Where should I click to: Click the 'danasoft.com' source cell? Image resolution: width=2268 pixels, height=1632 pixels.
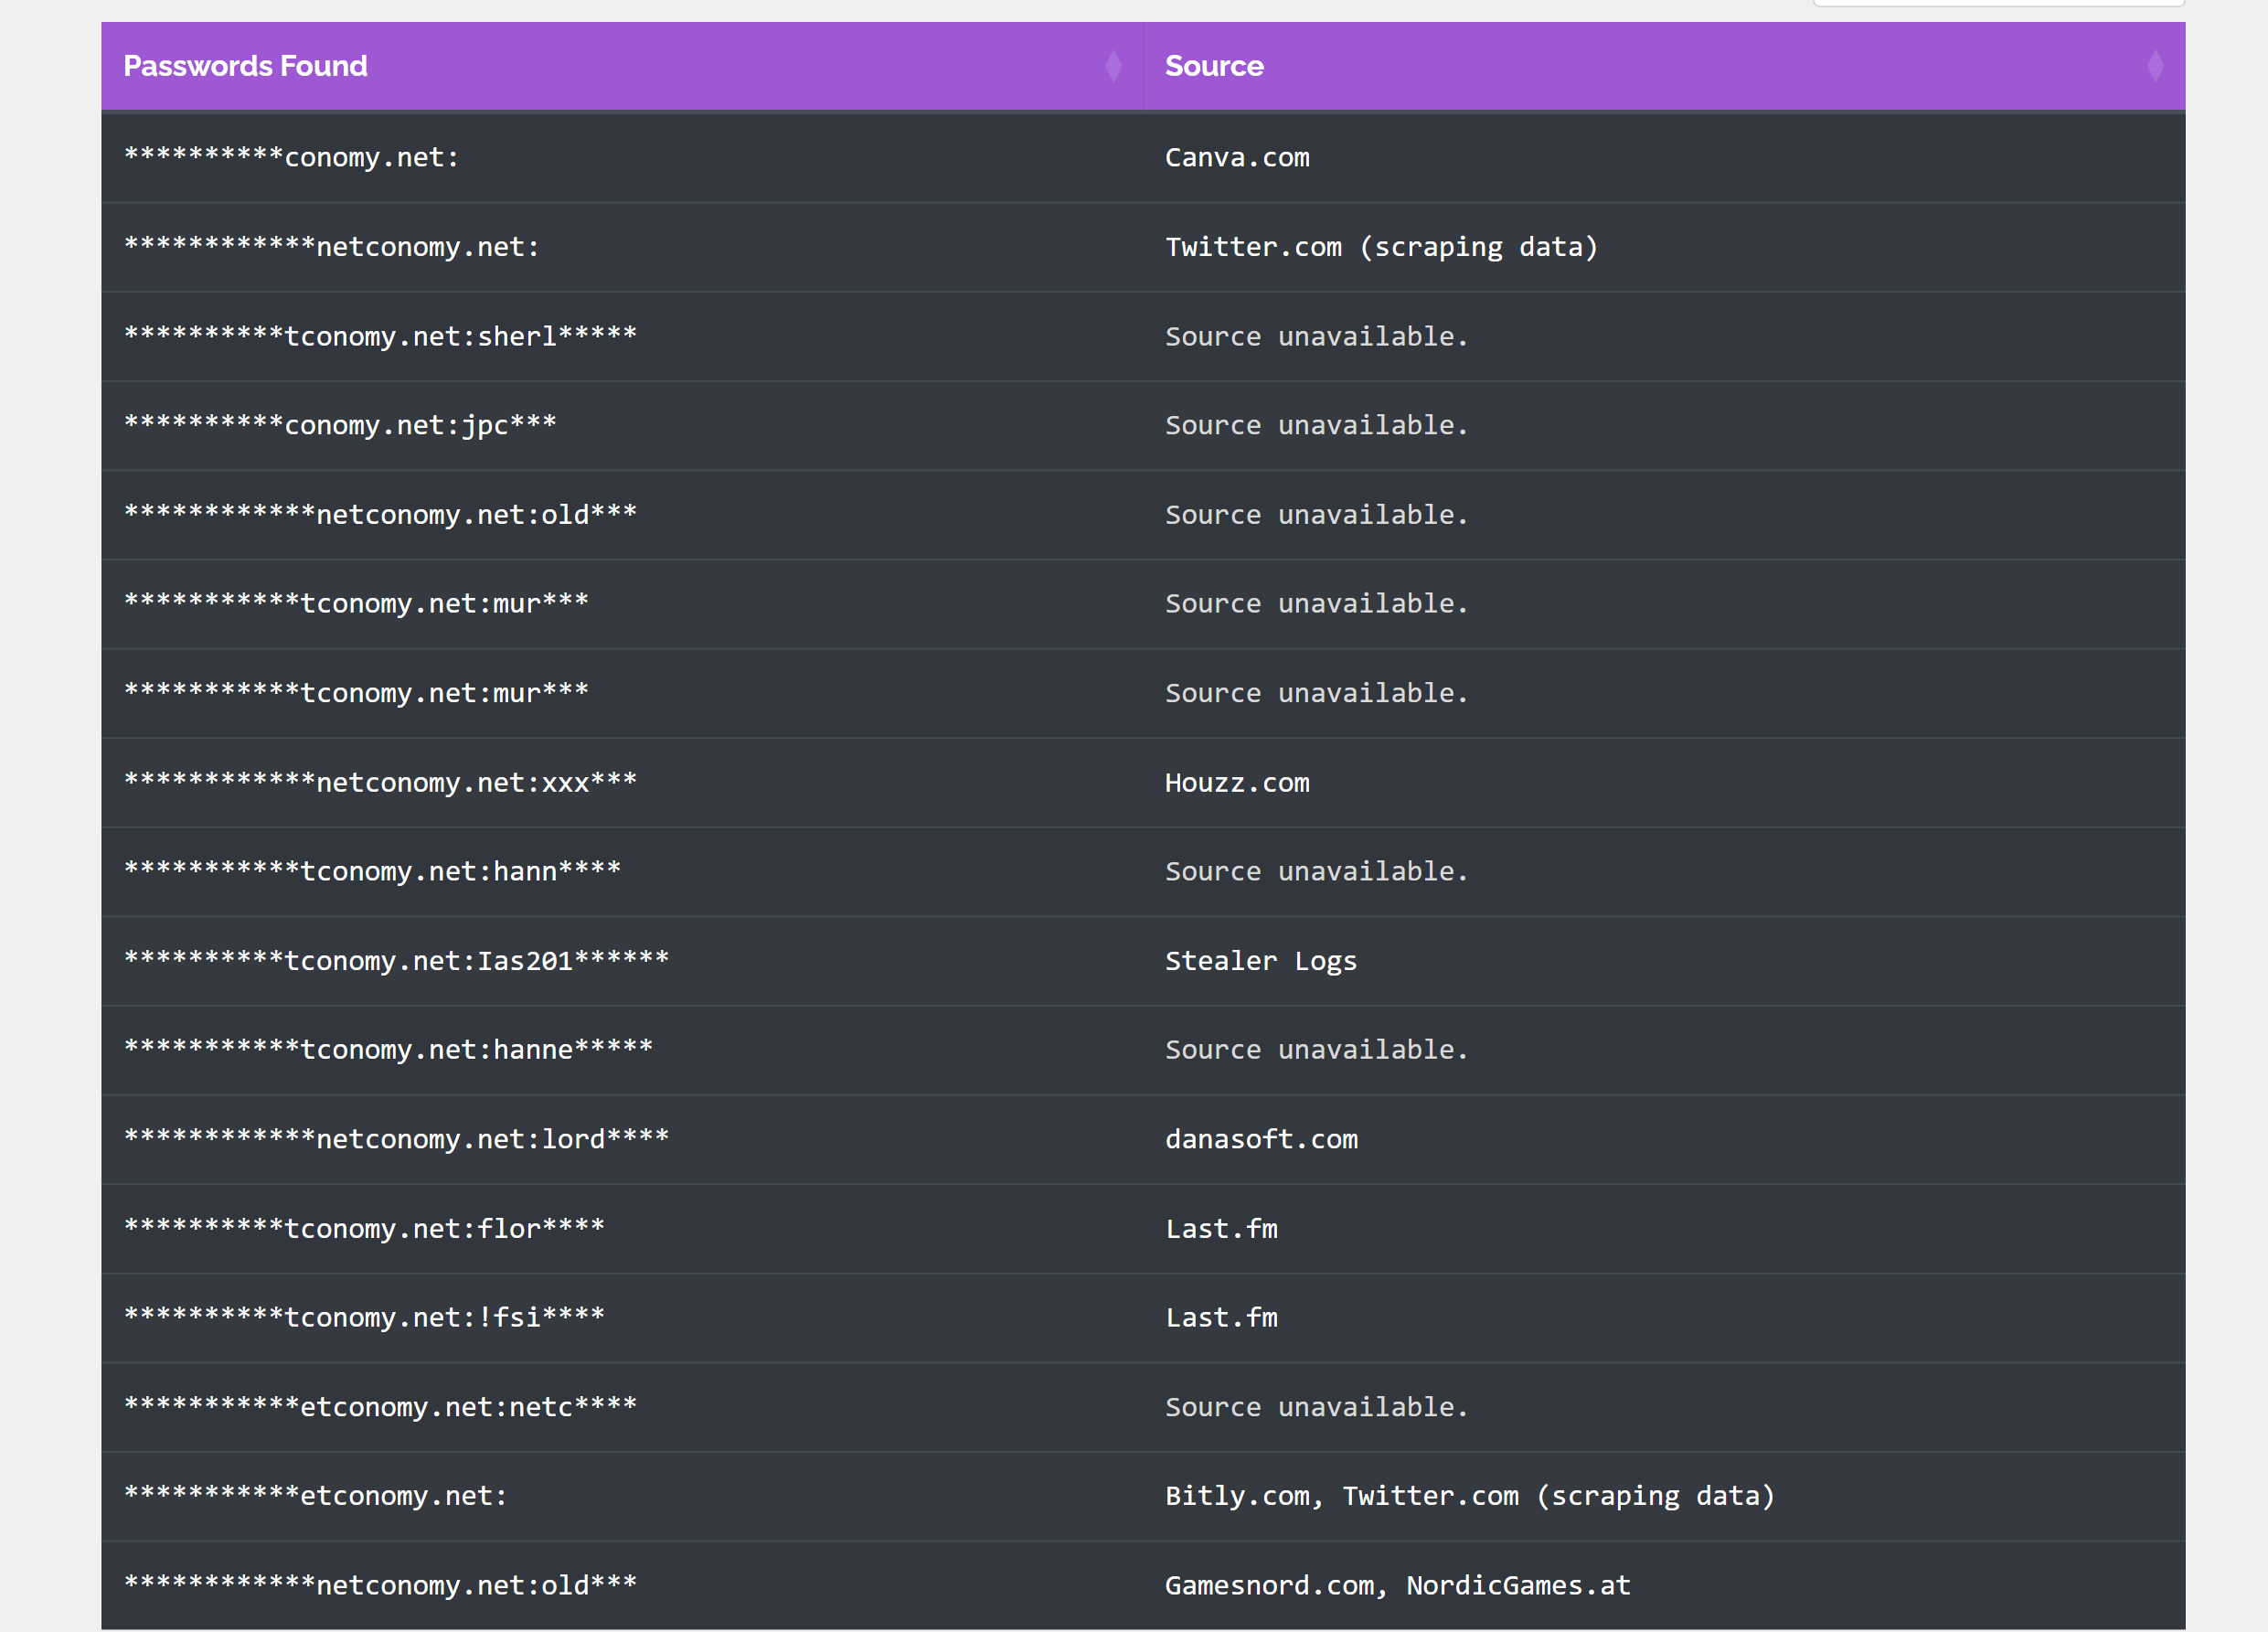1261,1140
